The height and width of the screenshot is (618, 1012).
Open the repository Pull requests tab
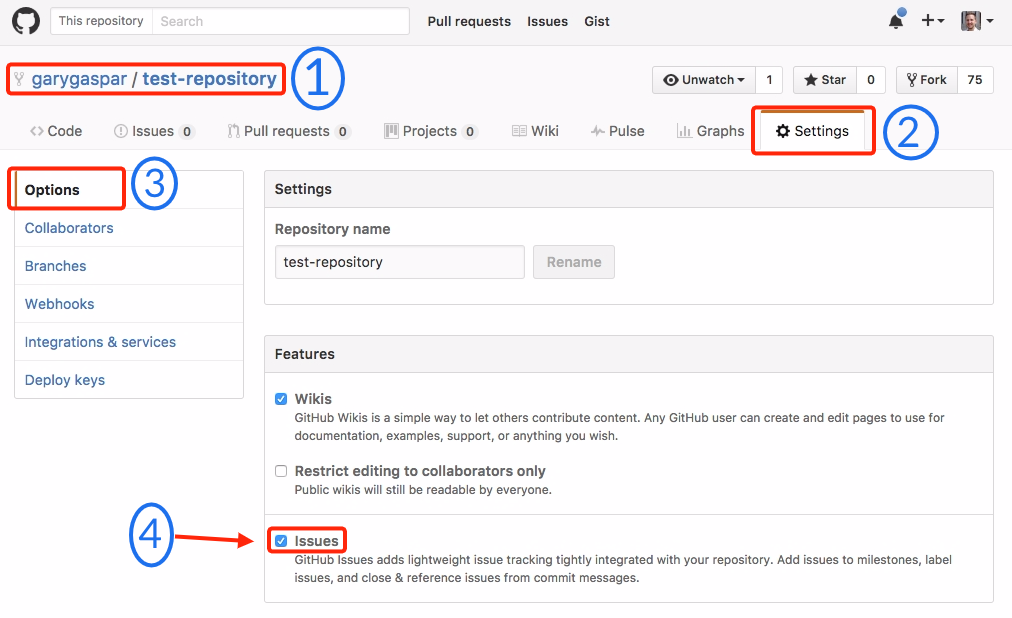click(x=288, y=131)
